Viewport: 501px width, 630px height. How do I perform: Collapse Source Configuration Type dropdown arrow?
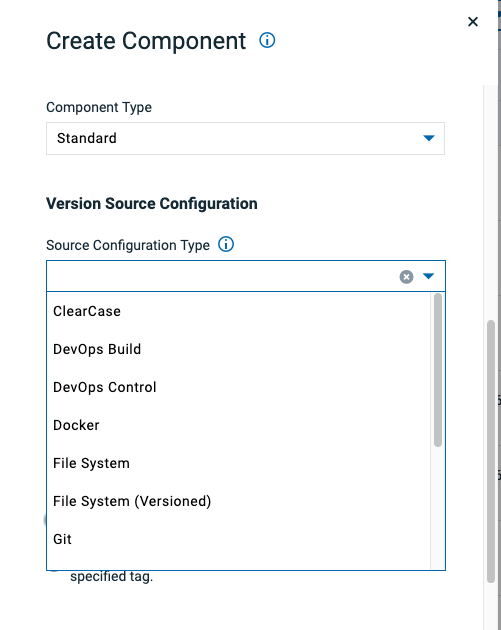[429, 276]
